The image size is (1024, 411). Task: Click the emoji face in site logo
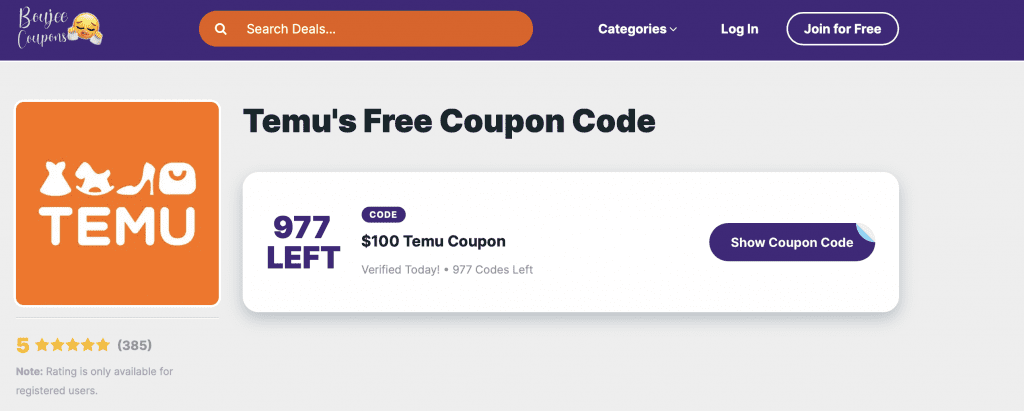[x=87, y=28]
